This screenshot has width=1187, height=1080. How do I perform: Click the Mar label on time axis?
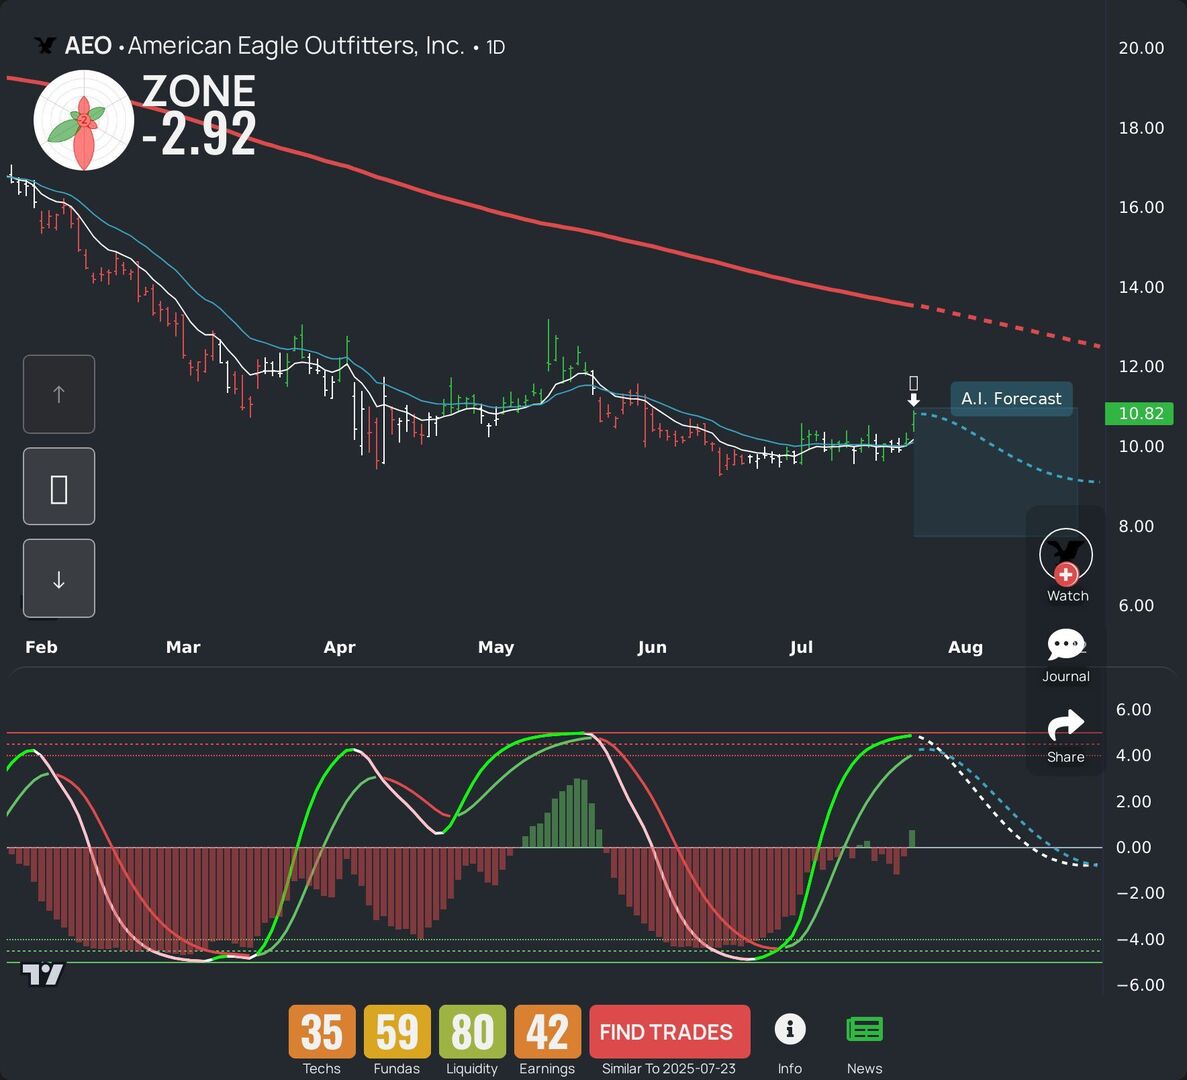183,647
